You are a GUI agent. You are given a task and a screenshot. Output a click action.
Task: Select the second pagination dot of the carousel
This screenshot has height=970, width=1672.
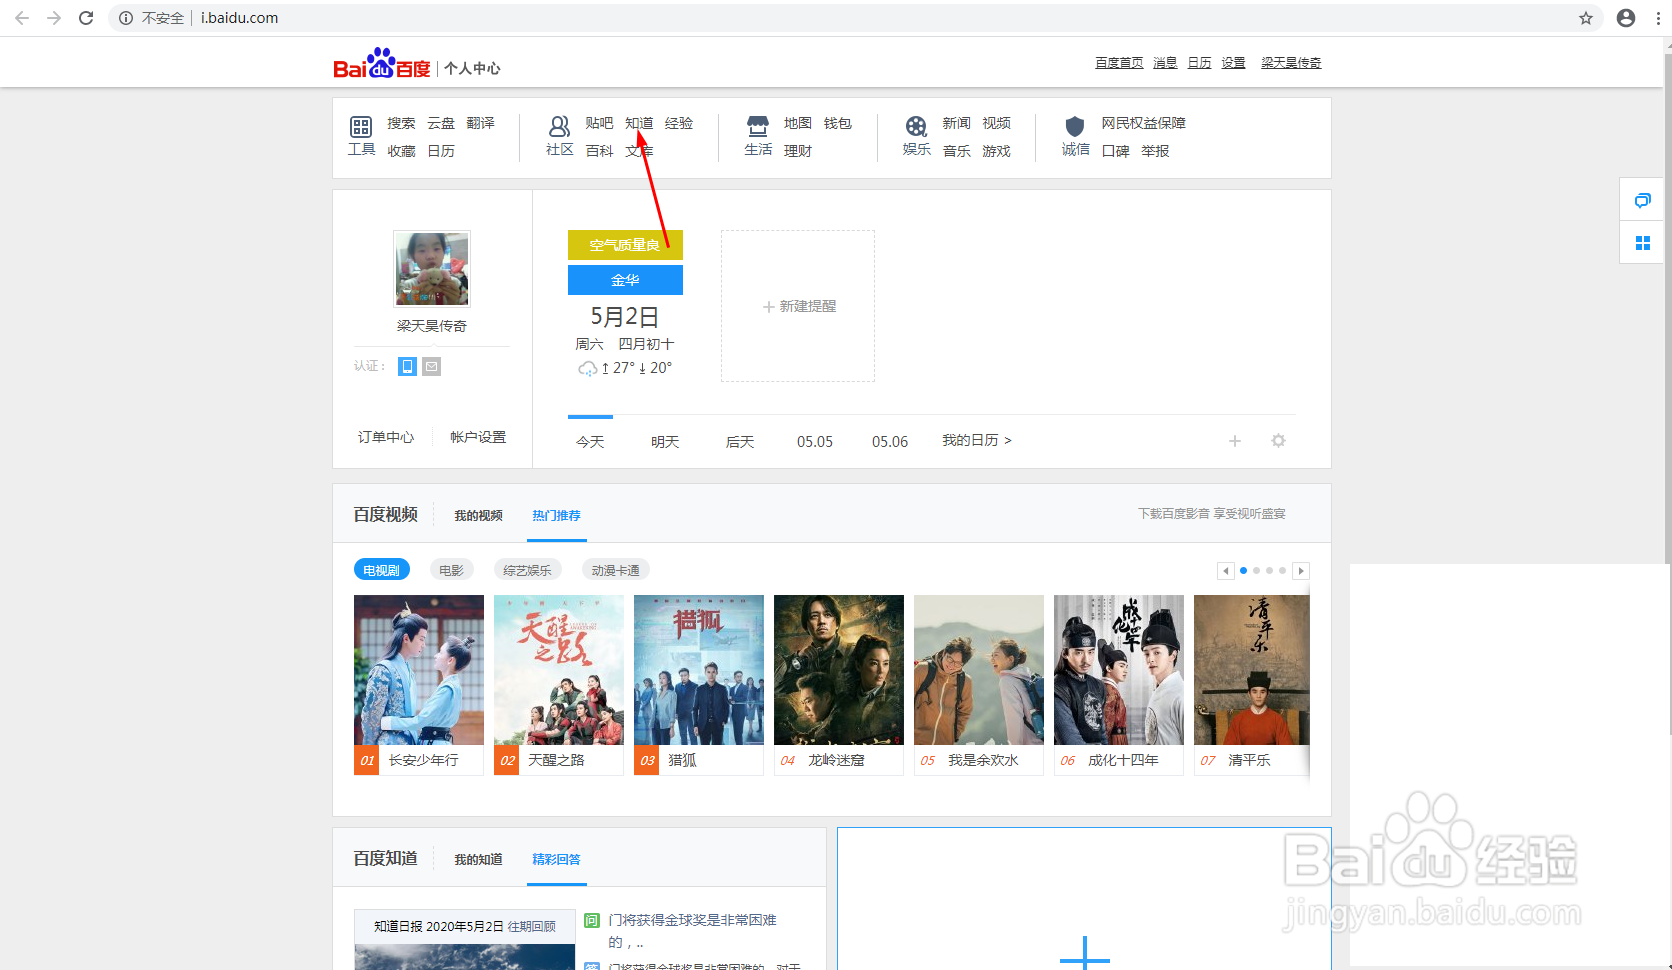pyautogui.click(x=1256, y=570)
